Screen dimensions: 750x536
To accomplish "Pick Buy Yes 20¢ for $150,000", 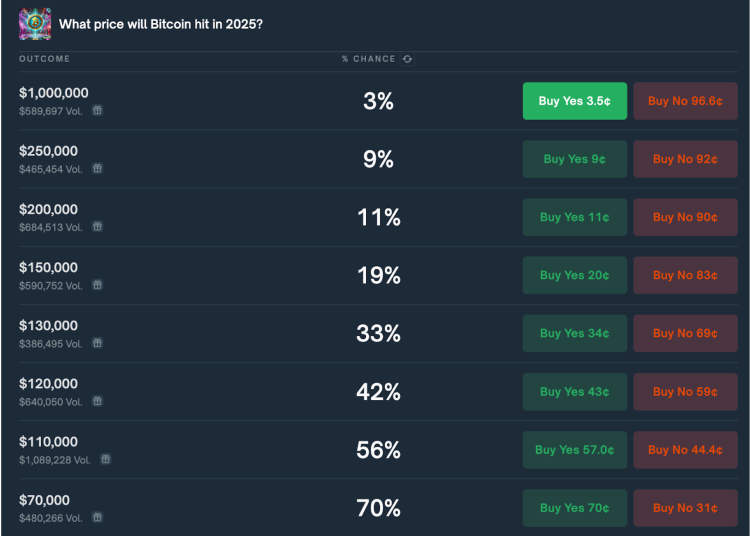I will 574,275.
